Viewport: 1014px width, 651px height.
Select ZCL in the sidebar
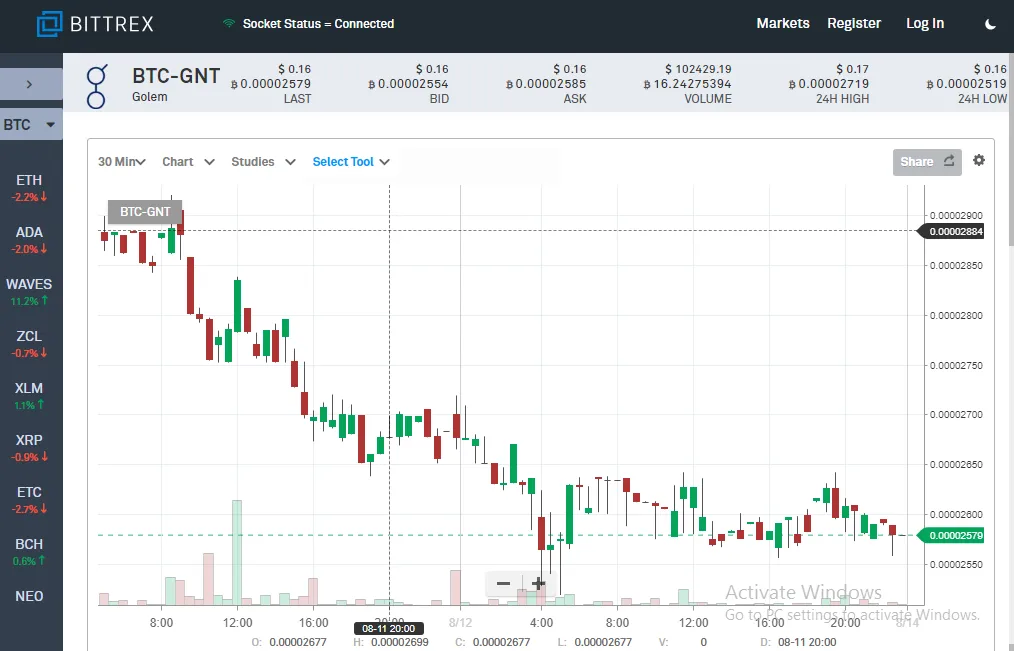coord(29,343)
